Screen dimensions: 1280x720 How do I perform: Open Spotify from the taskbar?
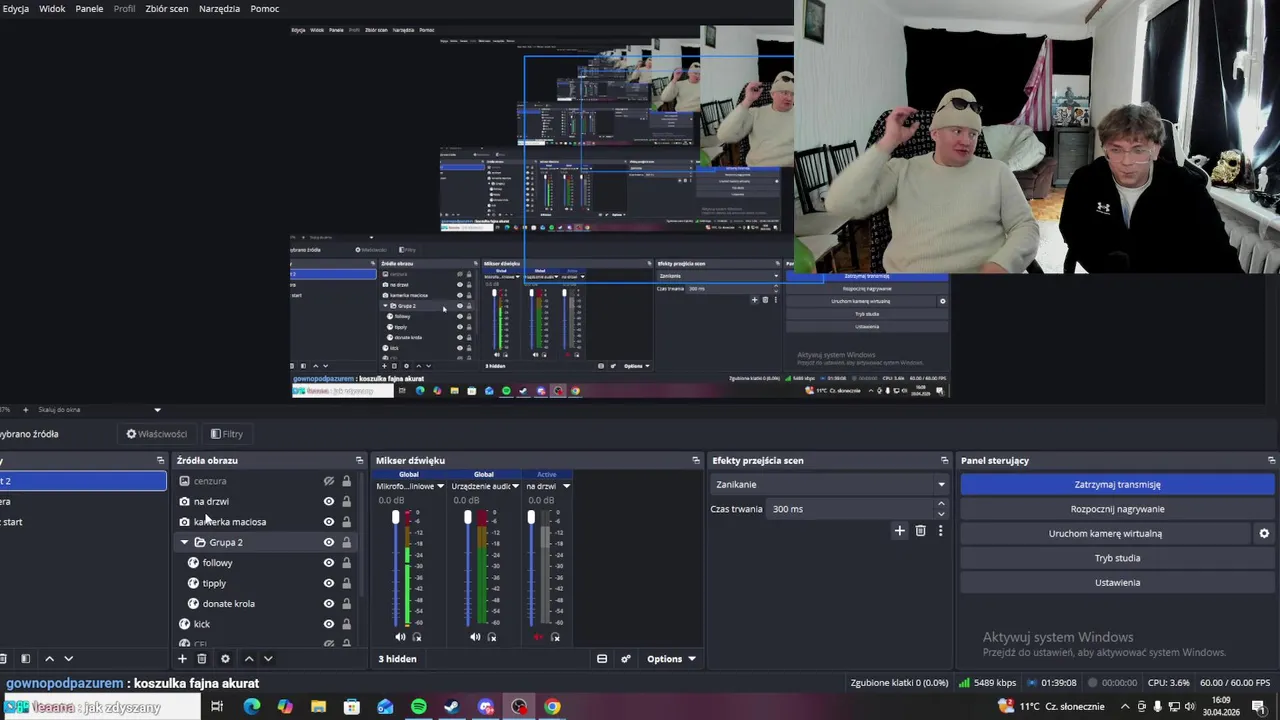418,707
